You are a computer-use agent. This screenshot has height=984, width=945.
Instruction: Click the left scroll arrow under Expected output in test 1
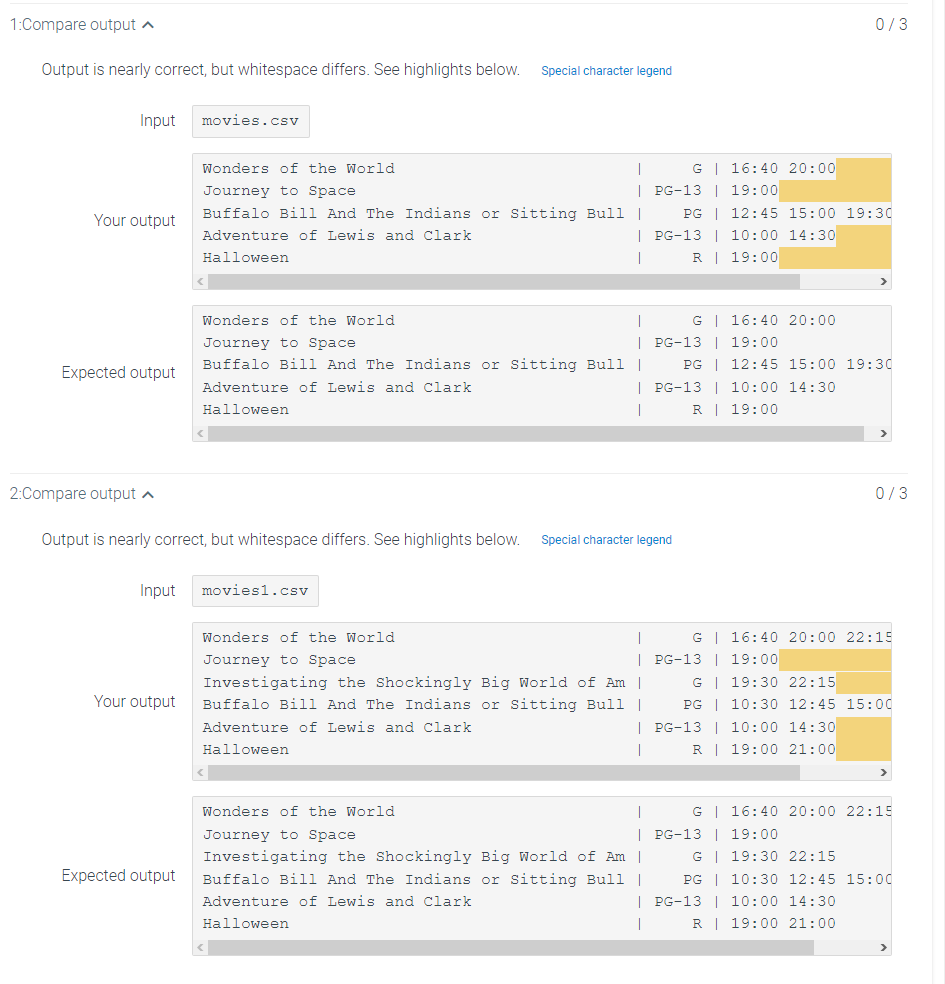[199, 433]
